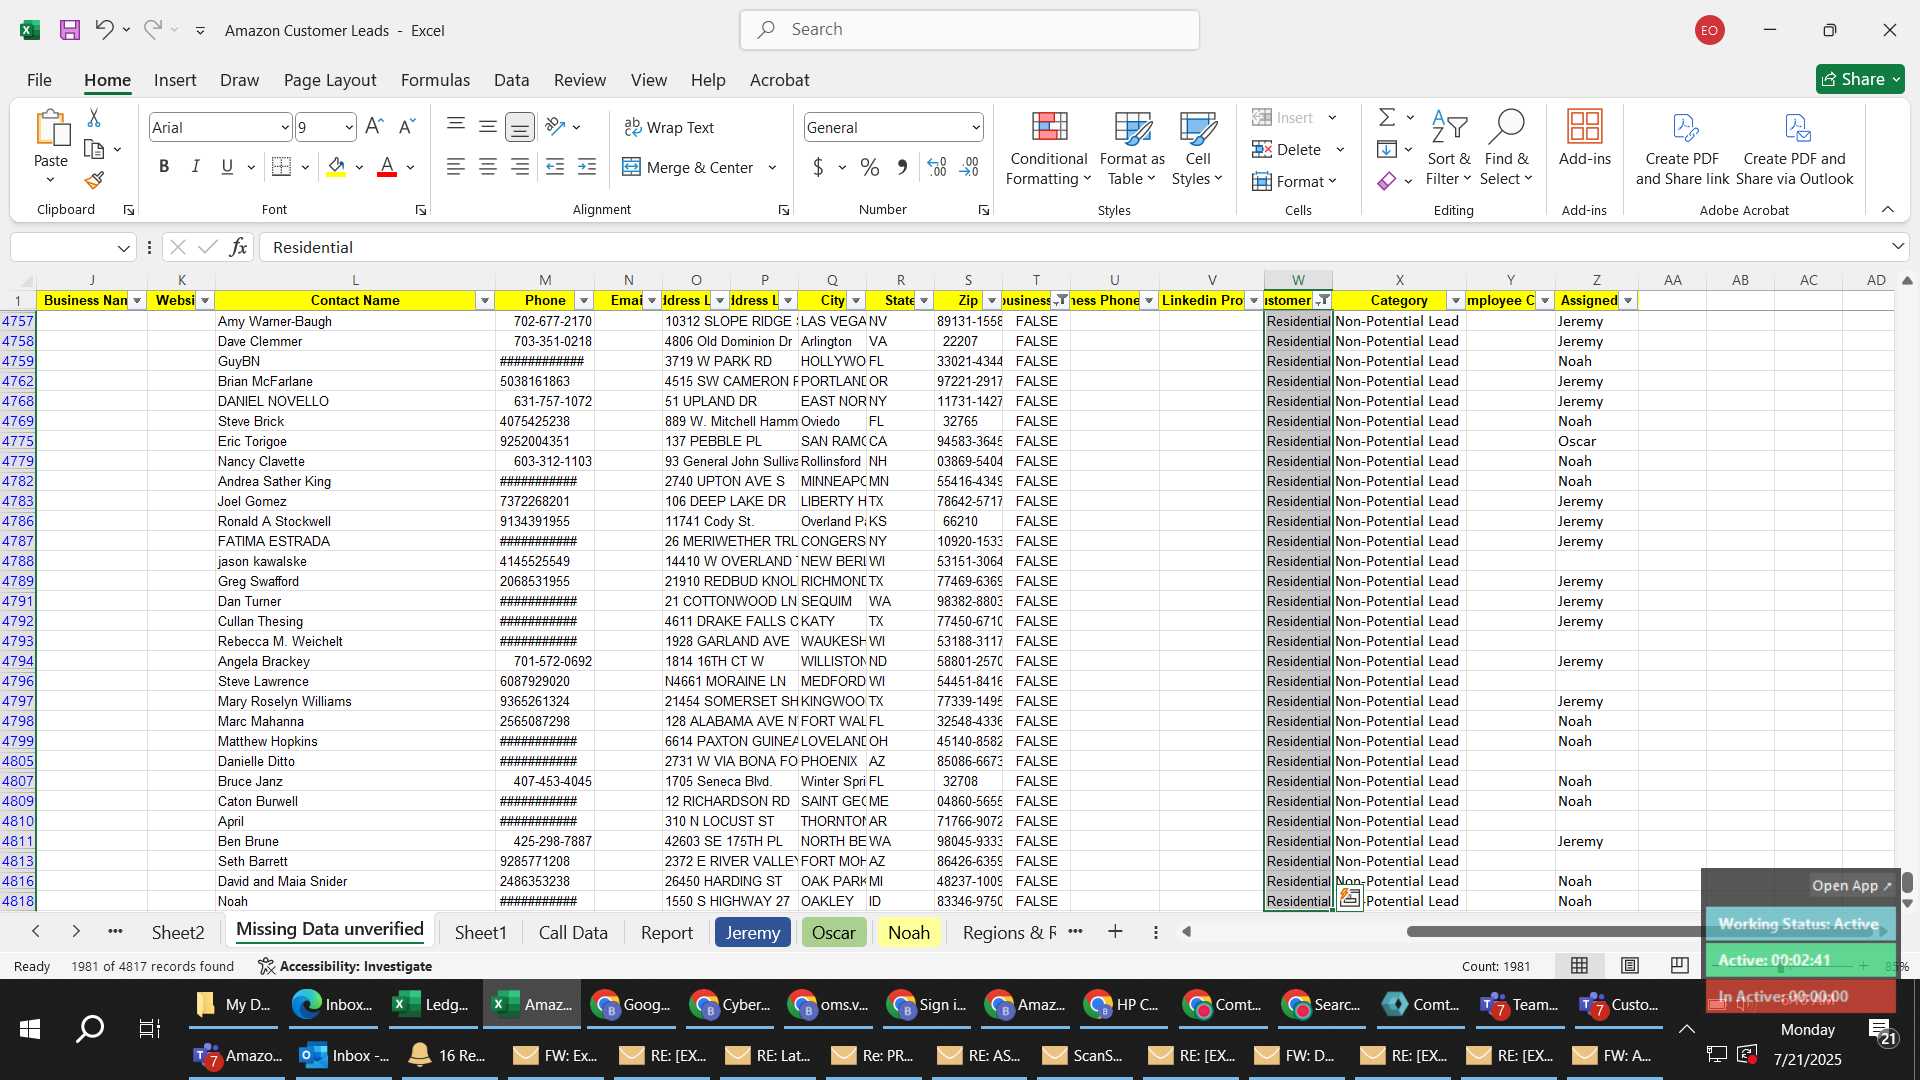
Task: Click the AutoSum sigma icon
Action: [1387, 118]
